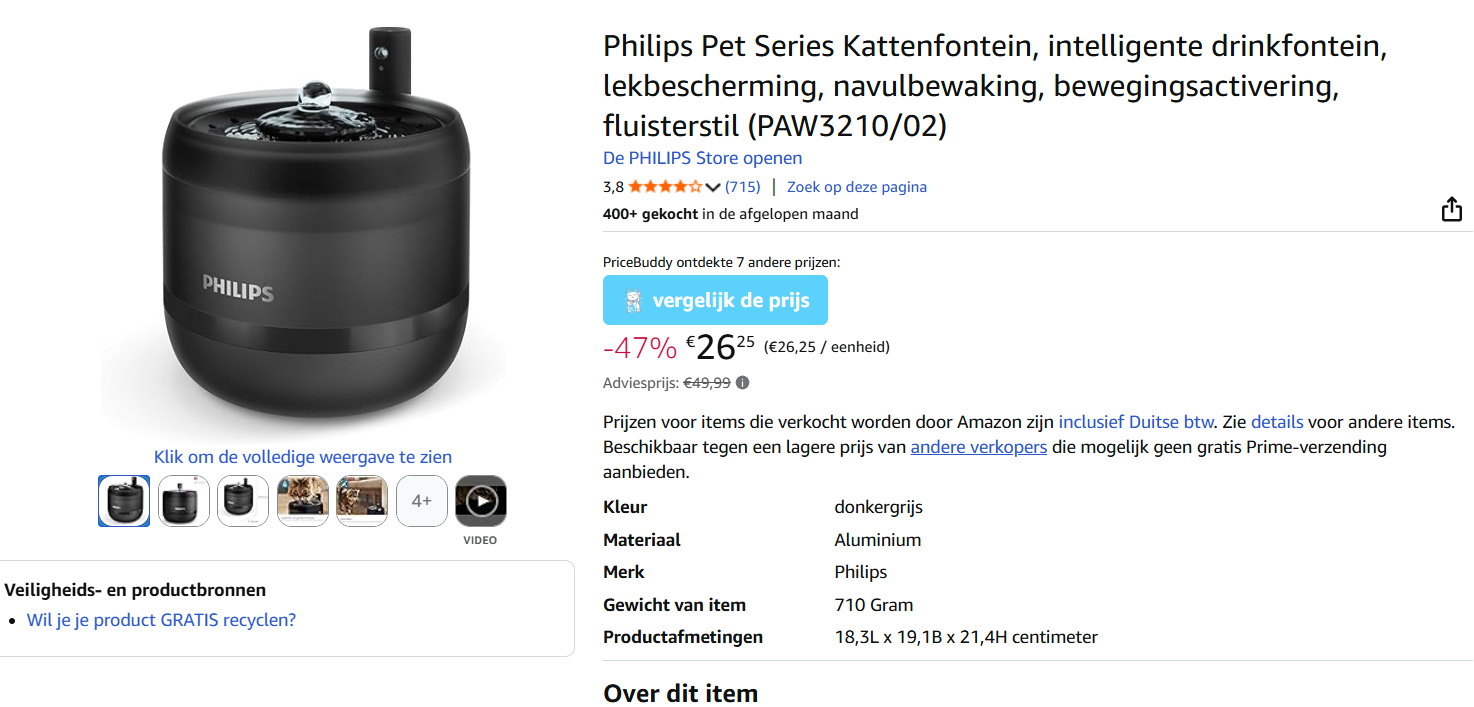Click the share icon
The image size is (1474, 707).
(1450, 209)
